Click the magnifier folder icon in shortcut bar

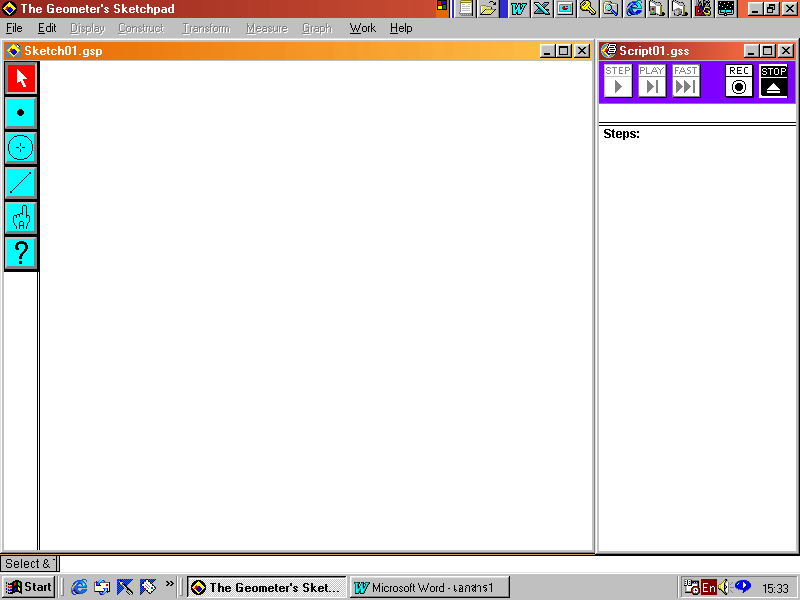pyautogui.click(x=611, y=9)
